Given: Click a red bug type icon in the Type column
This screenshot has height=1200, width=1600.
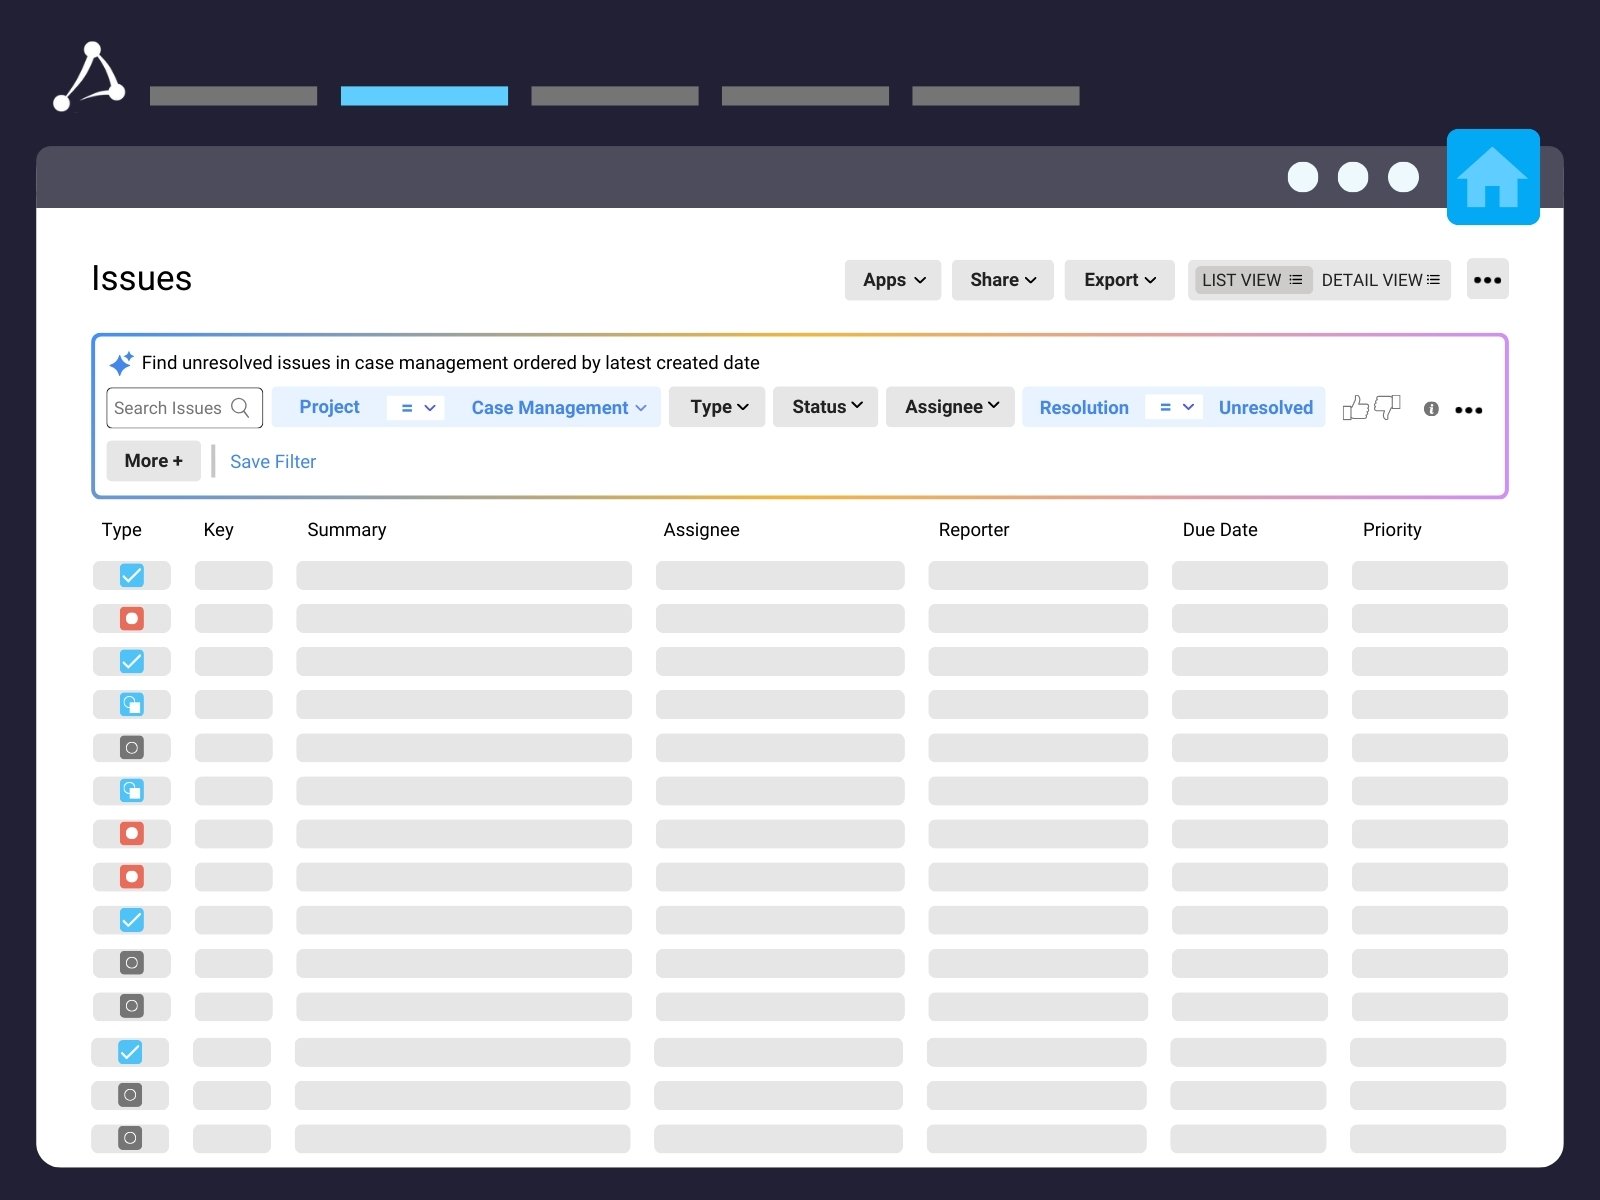Looking at the screenshot, I should tap(131, 618).
